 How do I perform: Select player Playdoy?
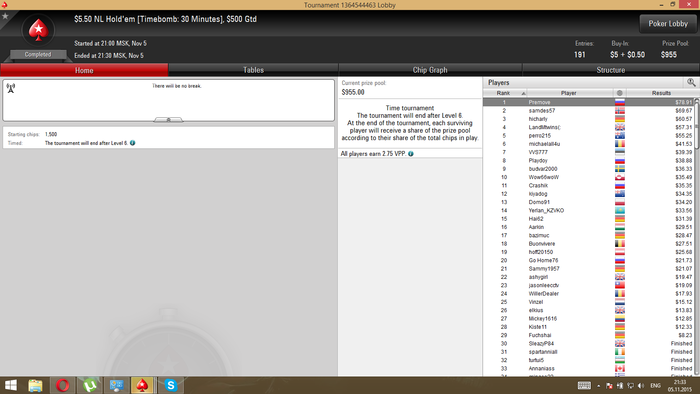pos(588,161)
